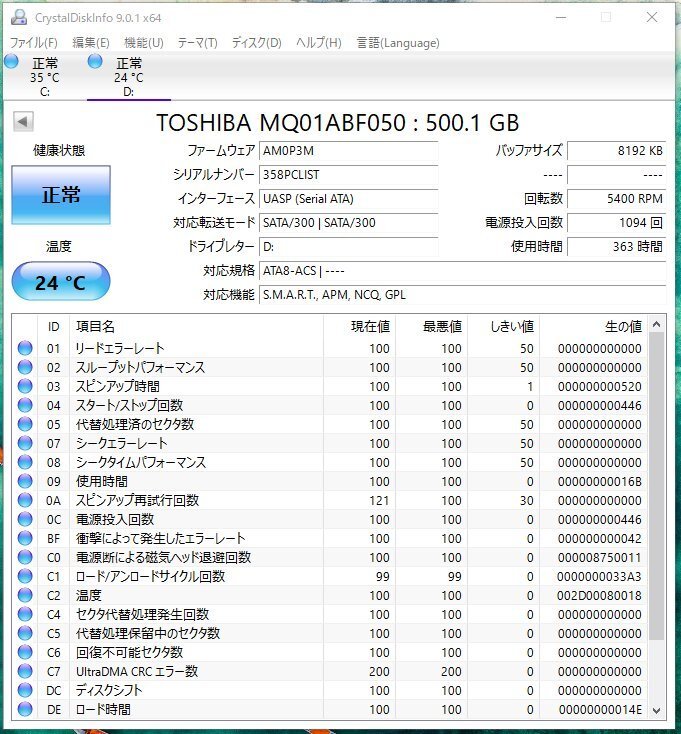Click status orb for ID 01 リードエラーレート
This screenshot has width=681, height=734.
(25, 348)
